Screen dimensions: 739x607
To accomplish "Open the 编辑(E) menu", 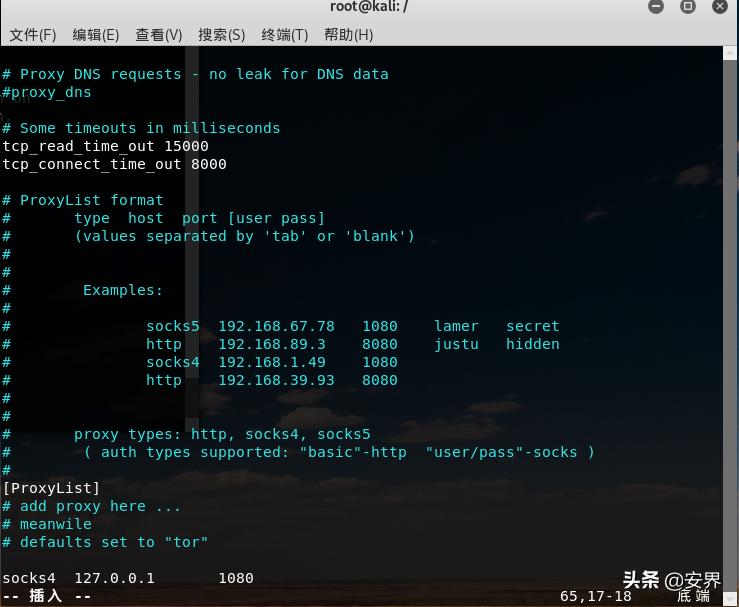I will coord(96,35).
